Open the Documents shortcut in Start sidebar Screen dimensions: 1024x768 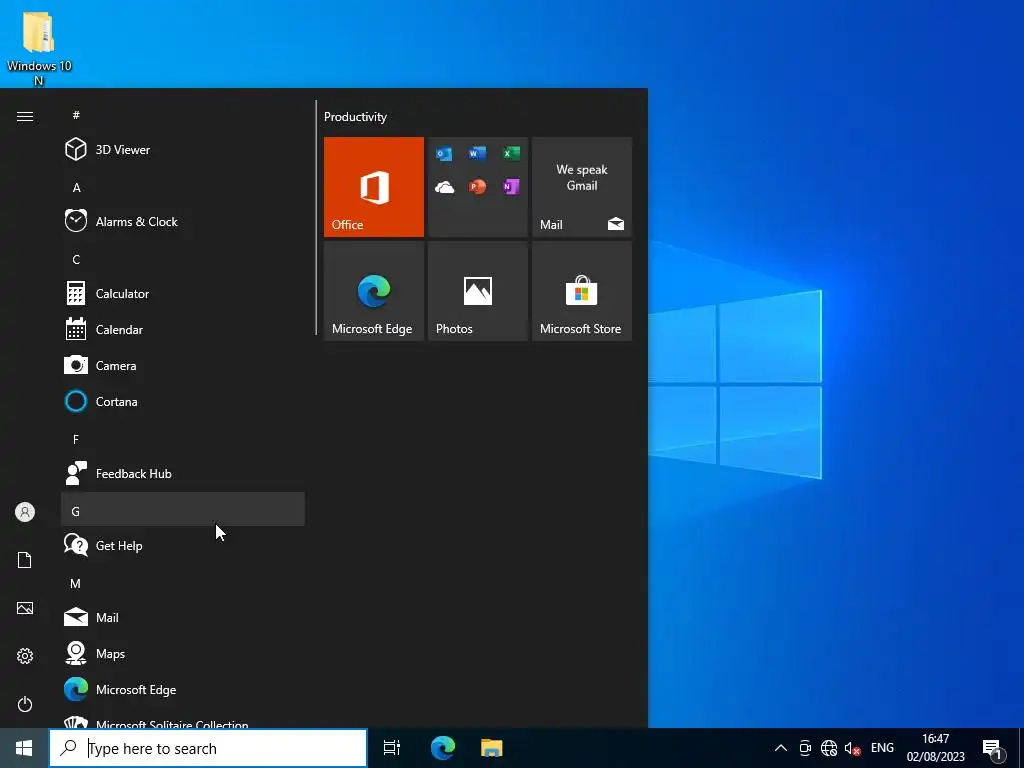[25, 560]
